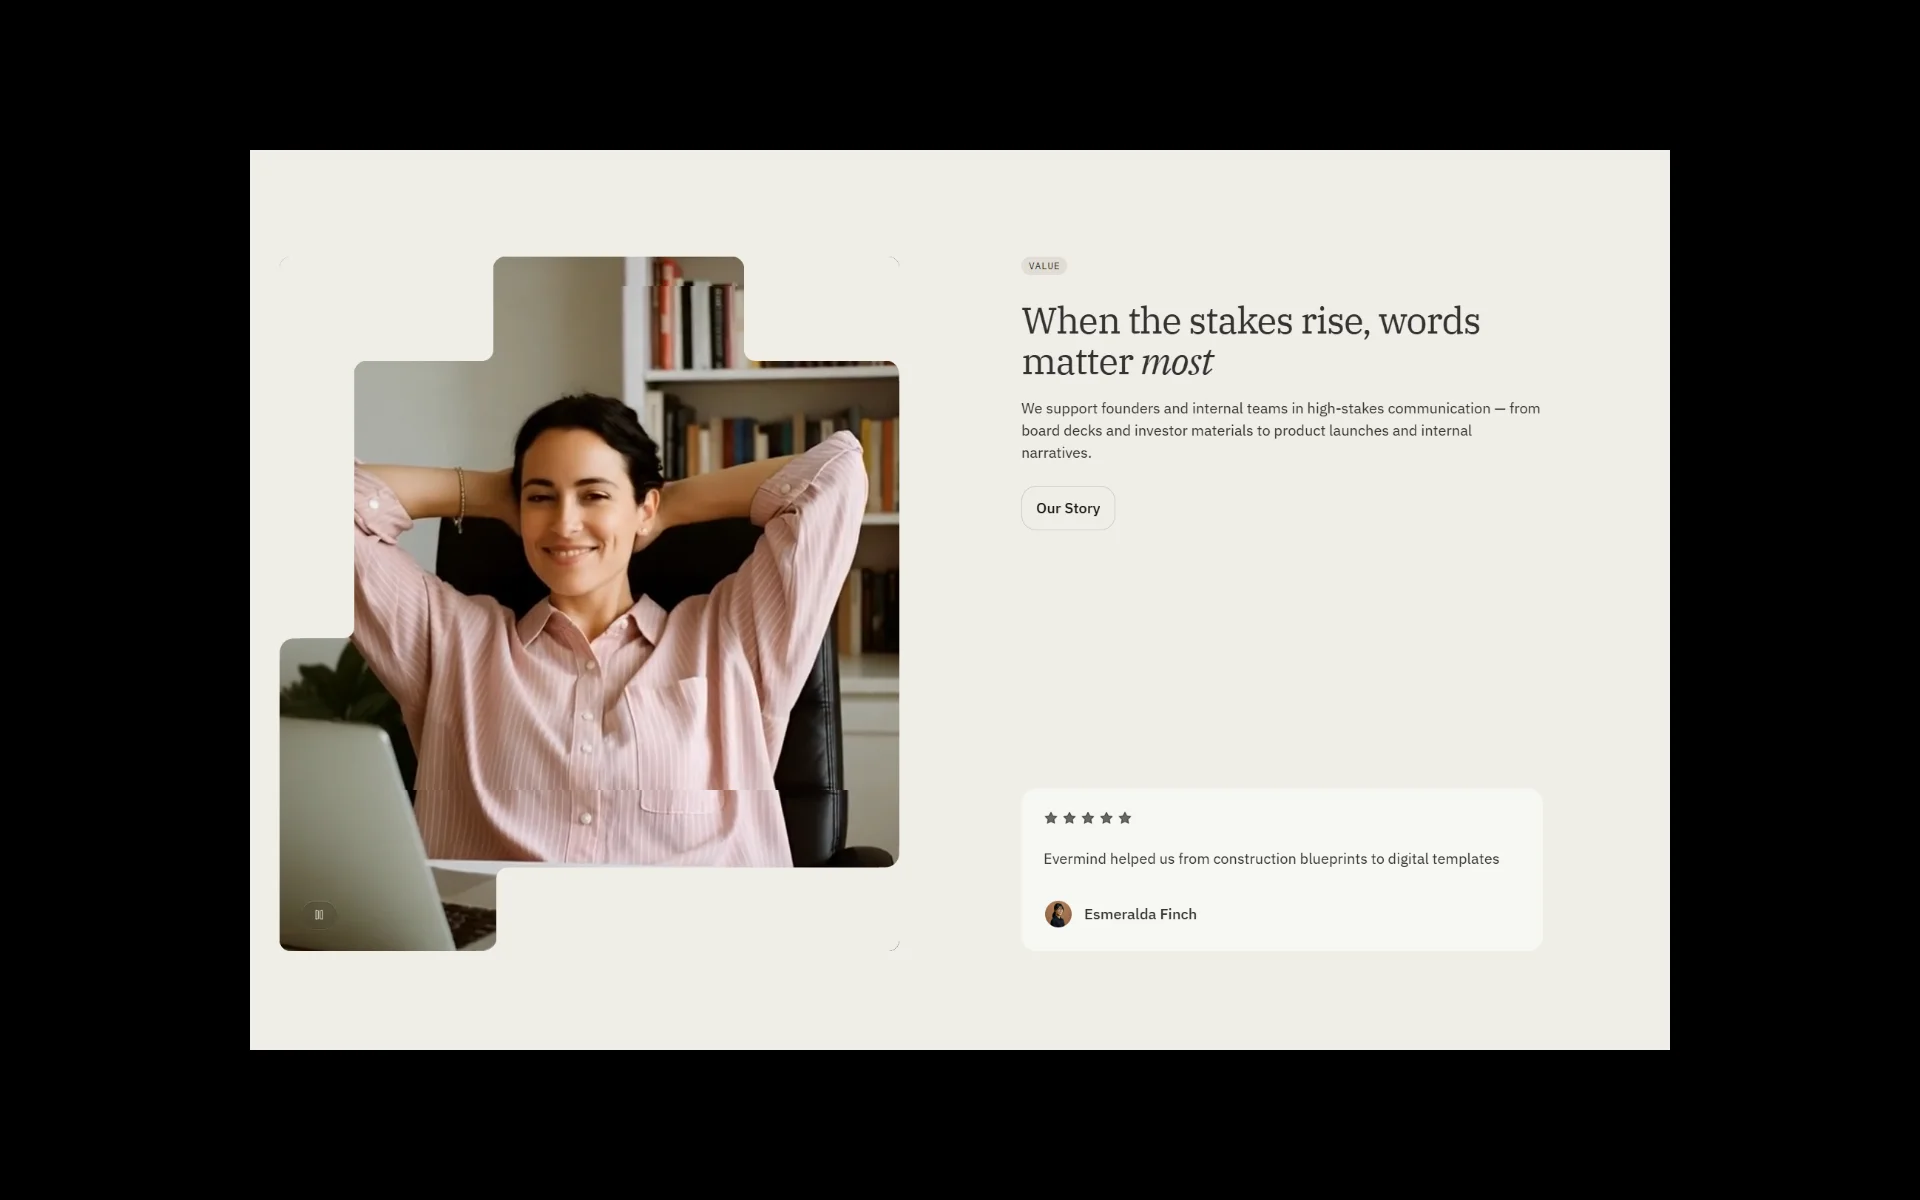Click the fourth rating star
Screen dimensions: 1920x1200
(1106, 818)
